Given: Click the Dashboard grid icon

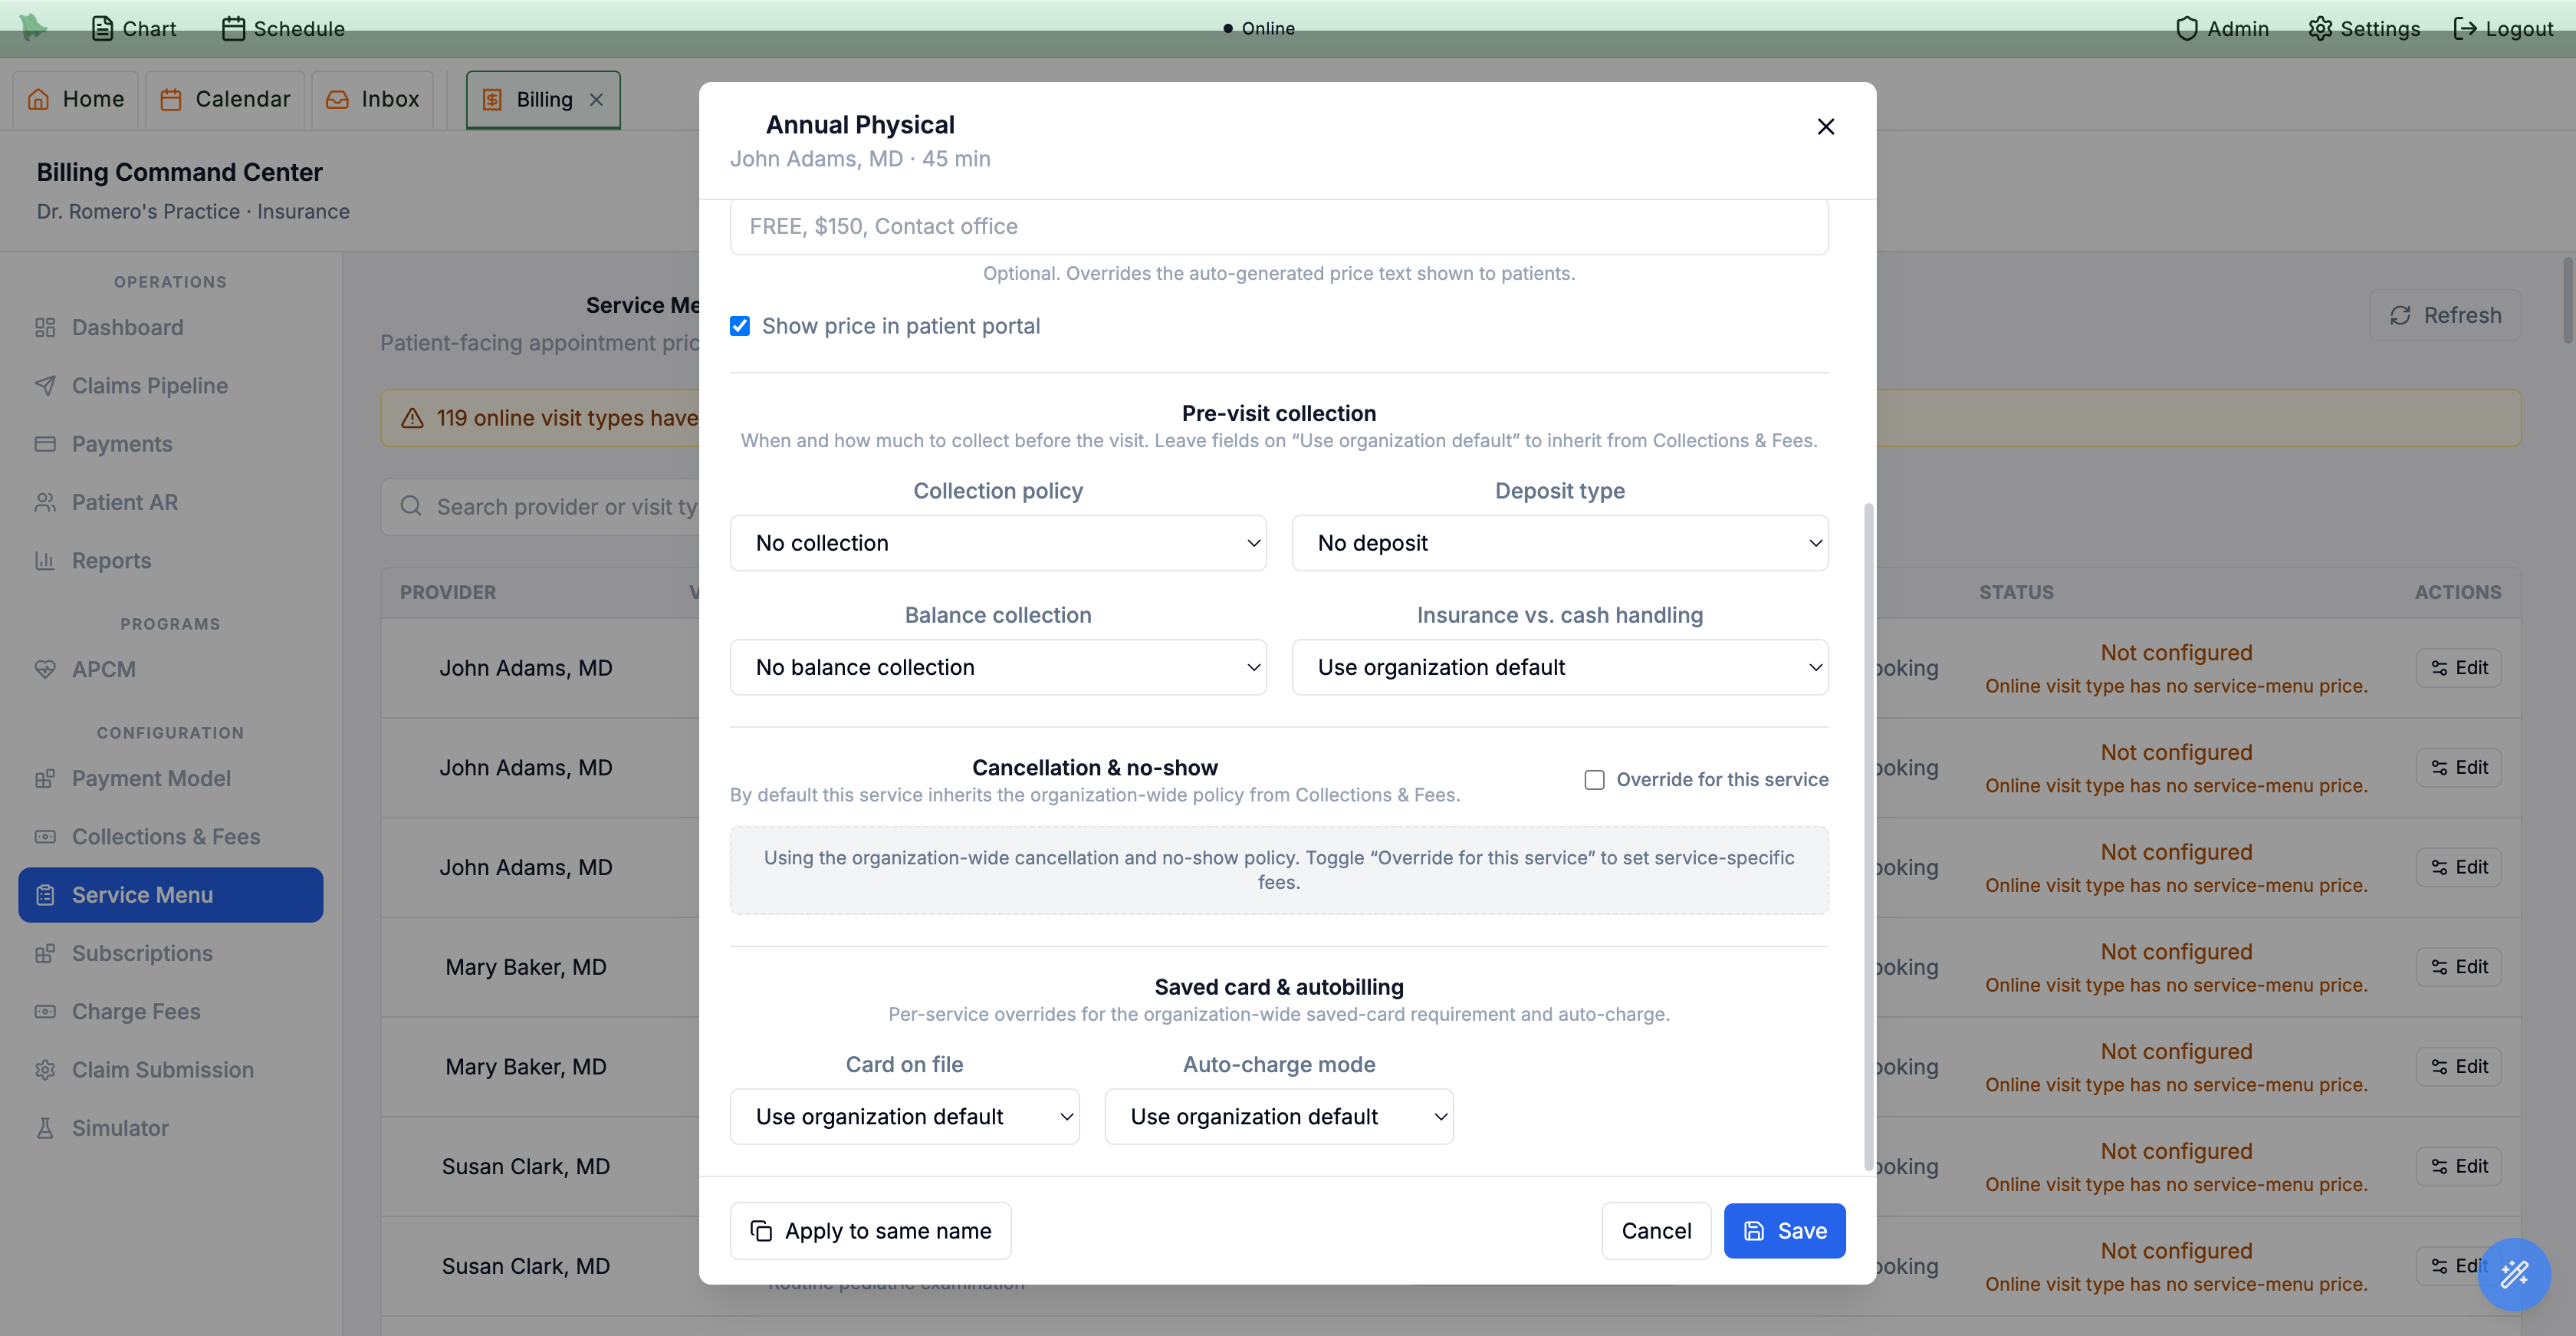Looking at the screenshot, I should pyautogui.click(x=45, y=327).
